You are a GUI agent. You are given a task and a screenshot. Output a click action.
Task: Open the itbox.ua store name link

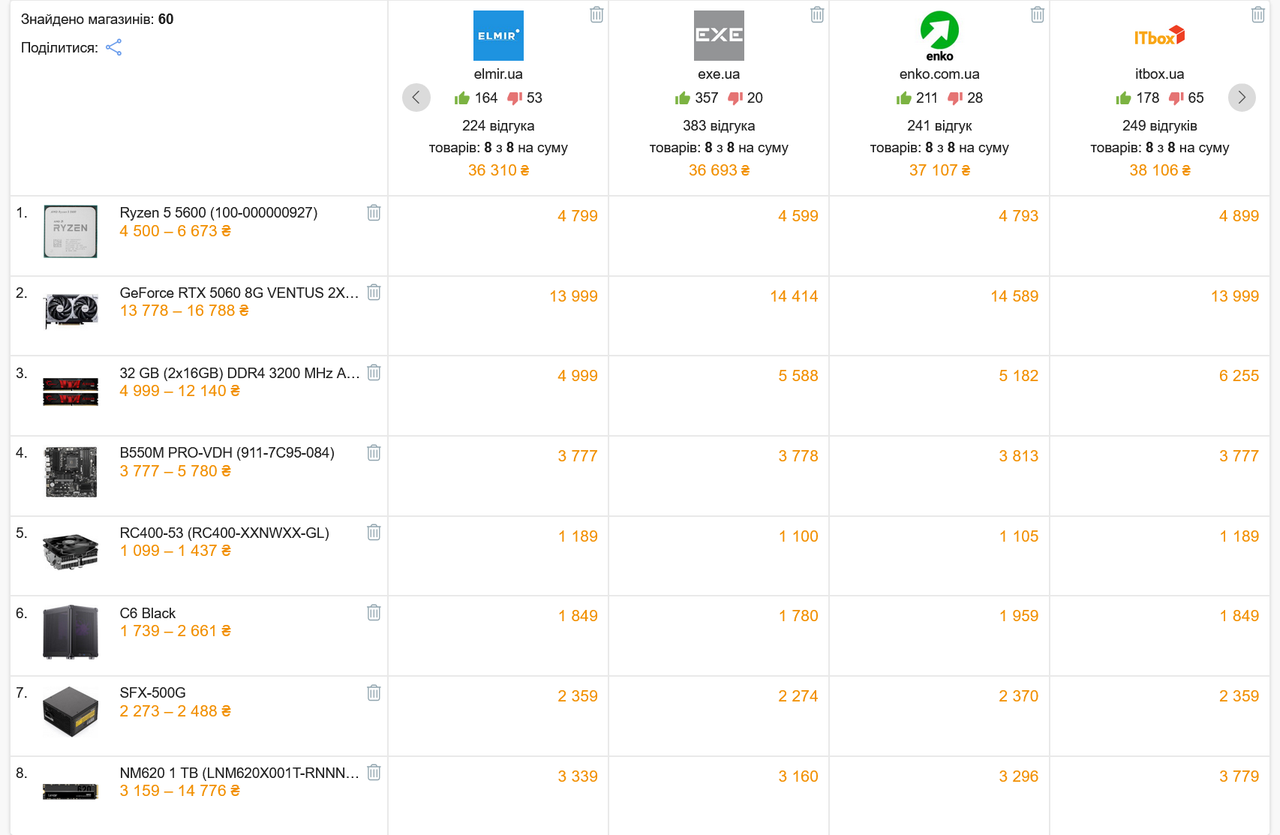pos(1160,74)
